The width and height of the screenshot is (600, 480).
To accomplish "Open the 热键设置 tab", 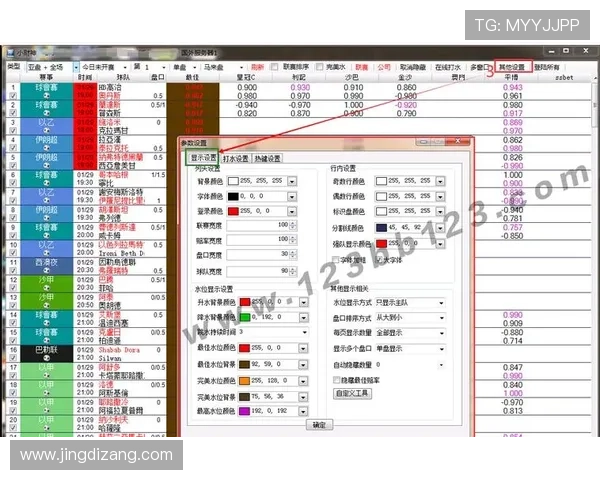I will 267,158.
